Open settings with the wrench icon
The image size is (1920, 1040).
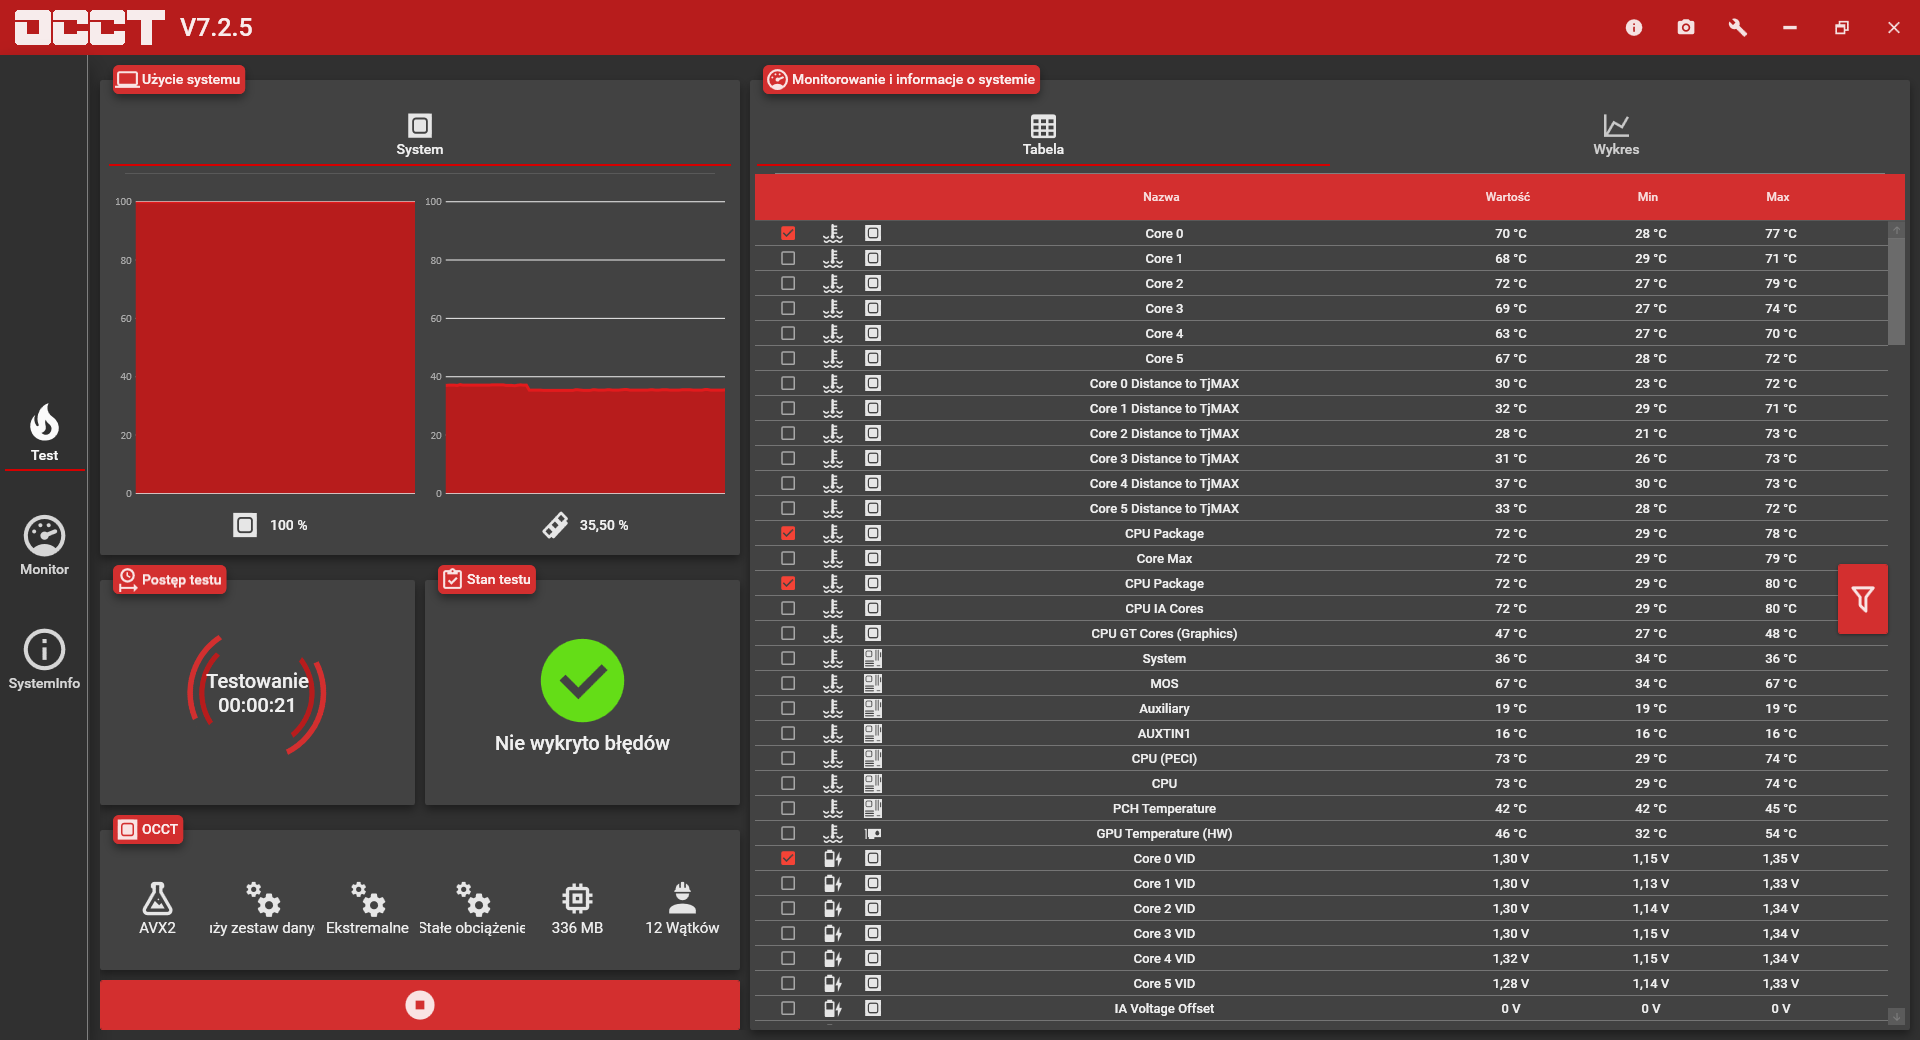[x=1738, y=28]
